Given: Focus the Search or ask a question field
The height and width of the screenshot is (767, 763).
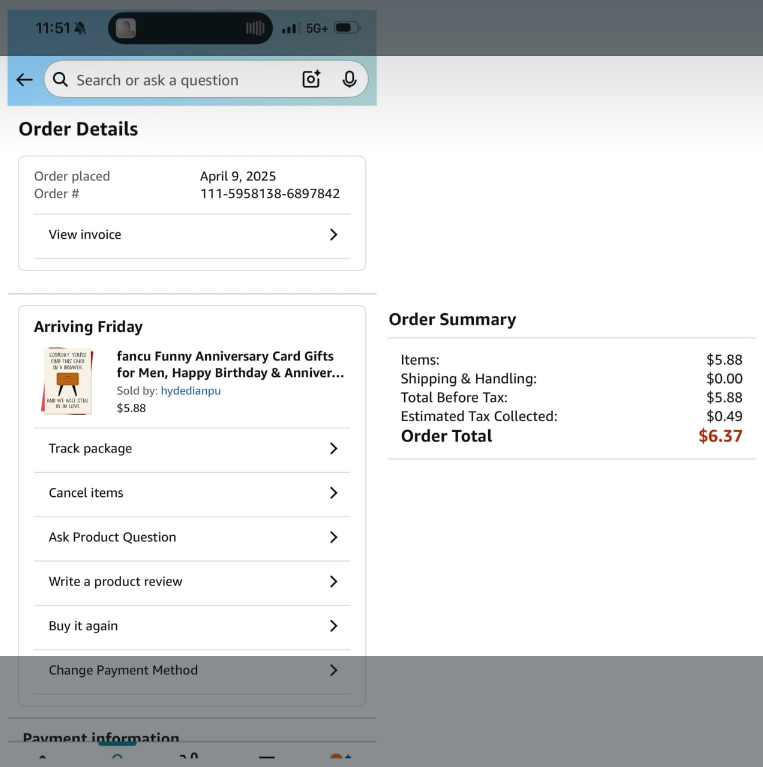Looking at the screenshot, I should pos(180,80).
